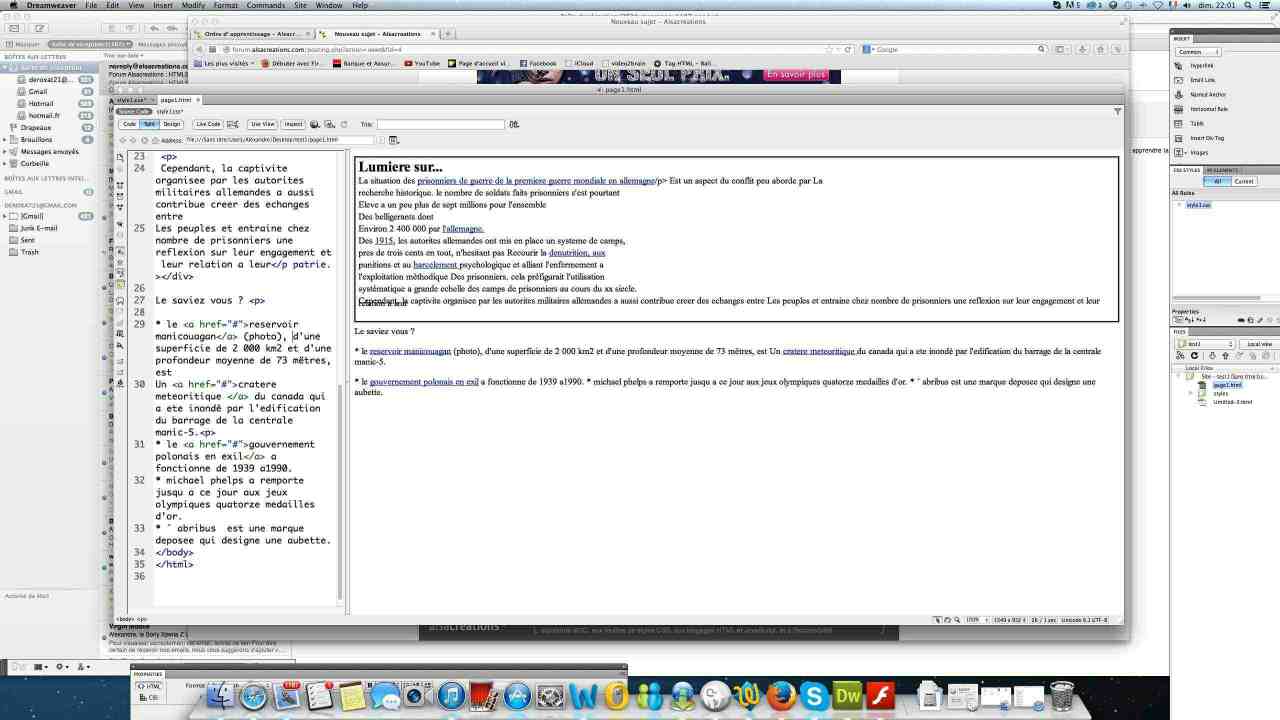Open the App Store from the Dock
1280x720 pixels.
[517, 695]
